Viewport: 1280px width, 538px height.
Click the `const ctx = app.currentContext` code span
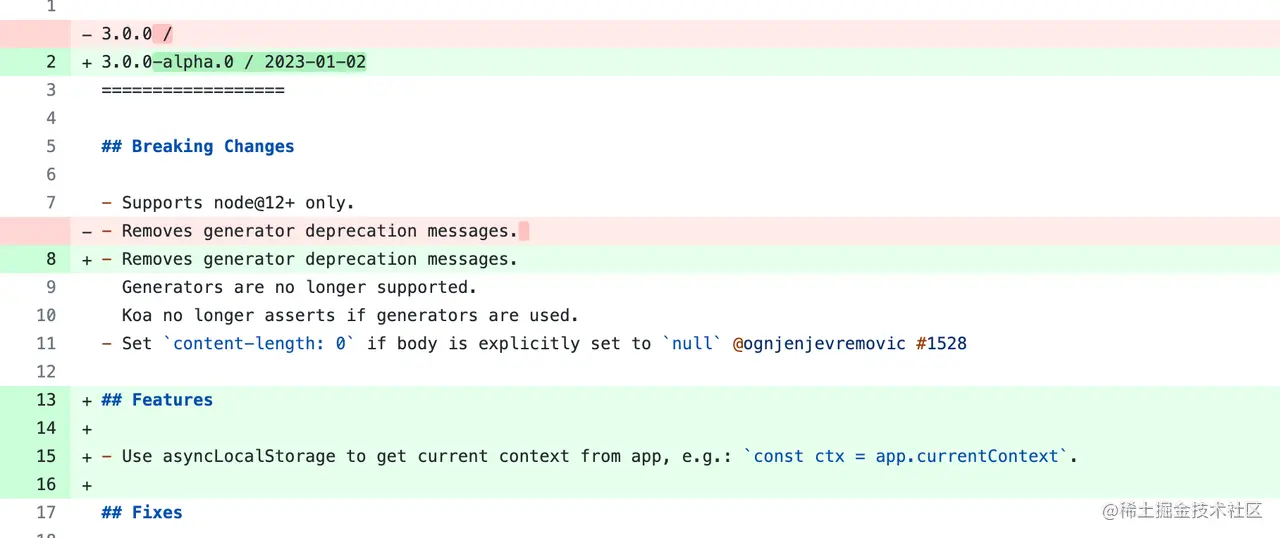tap(906, 456)
